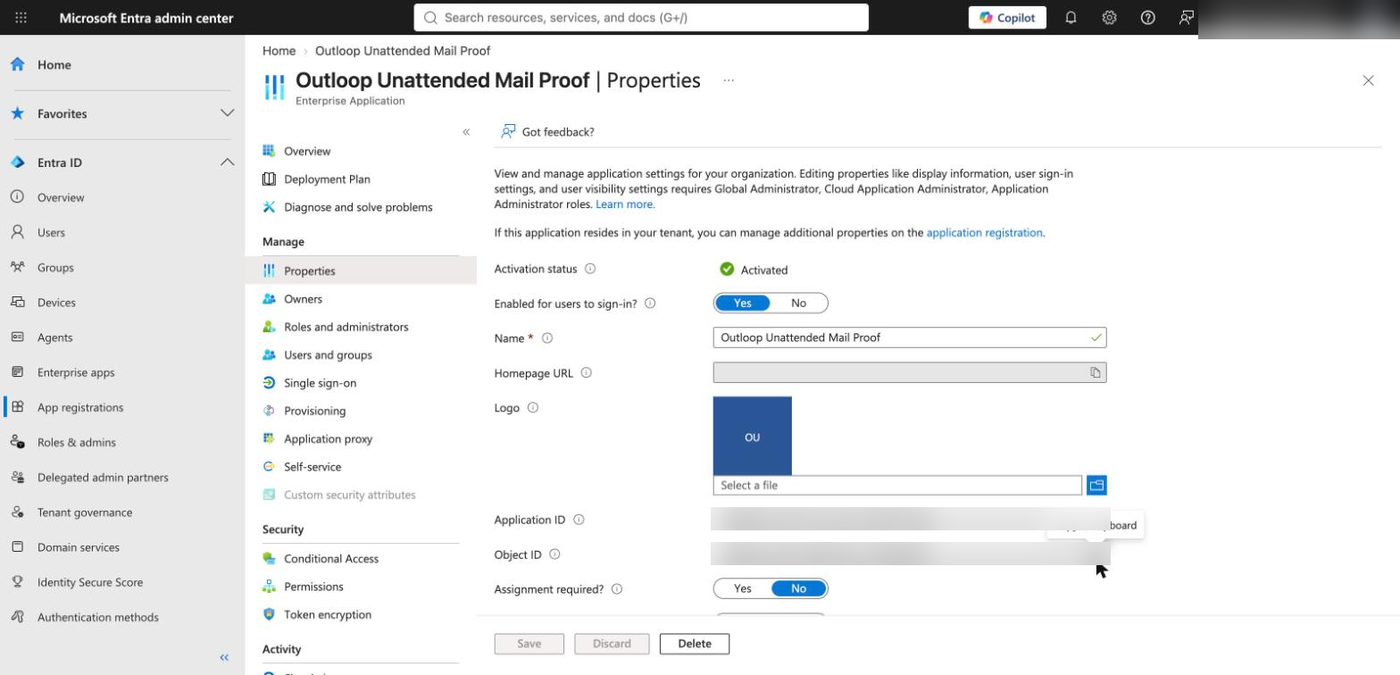Open Permissions under Security
Viewport: 1400px width, 675px height.
[x=313, y=587]
